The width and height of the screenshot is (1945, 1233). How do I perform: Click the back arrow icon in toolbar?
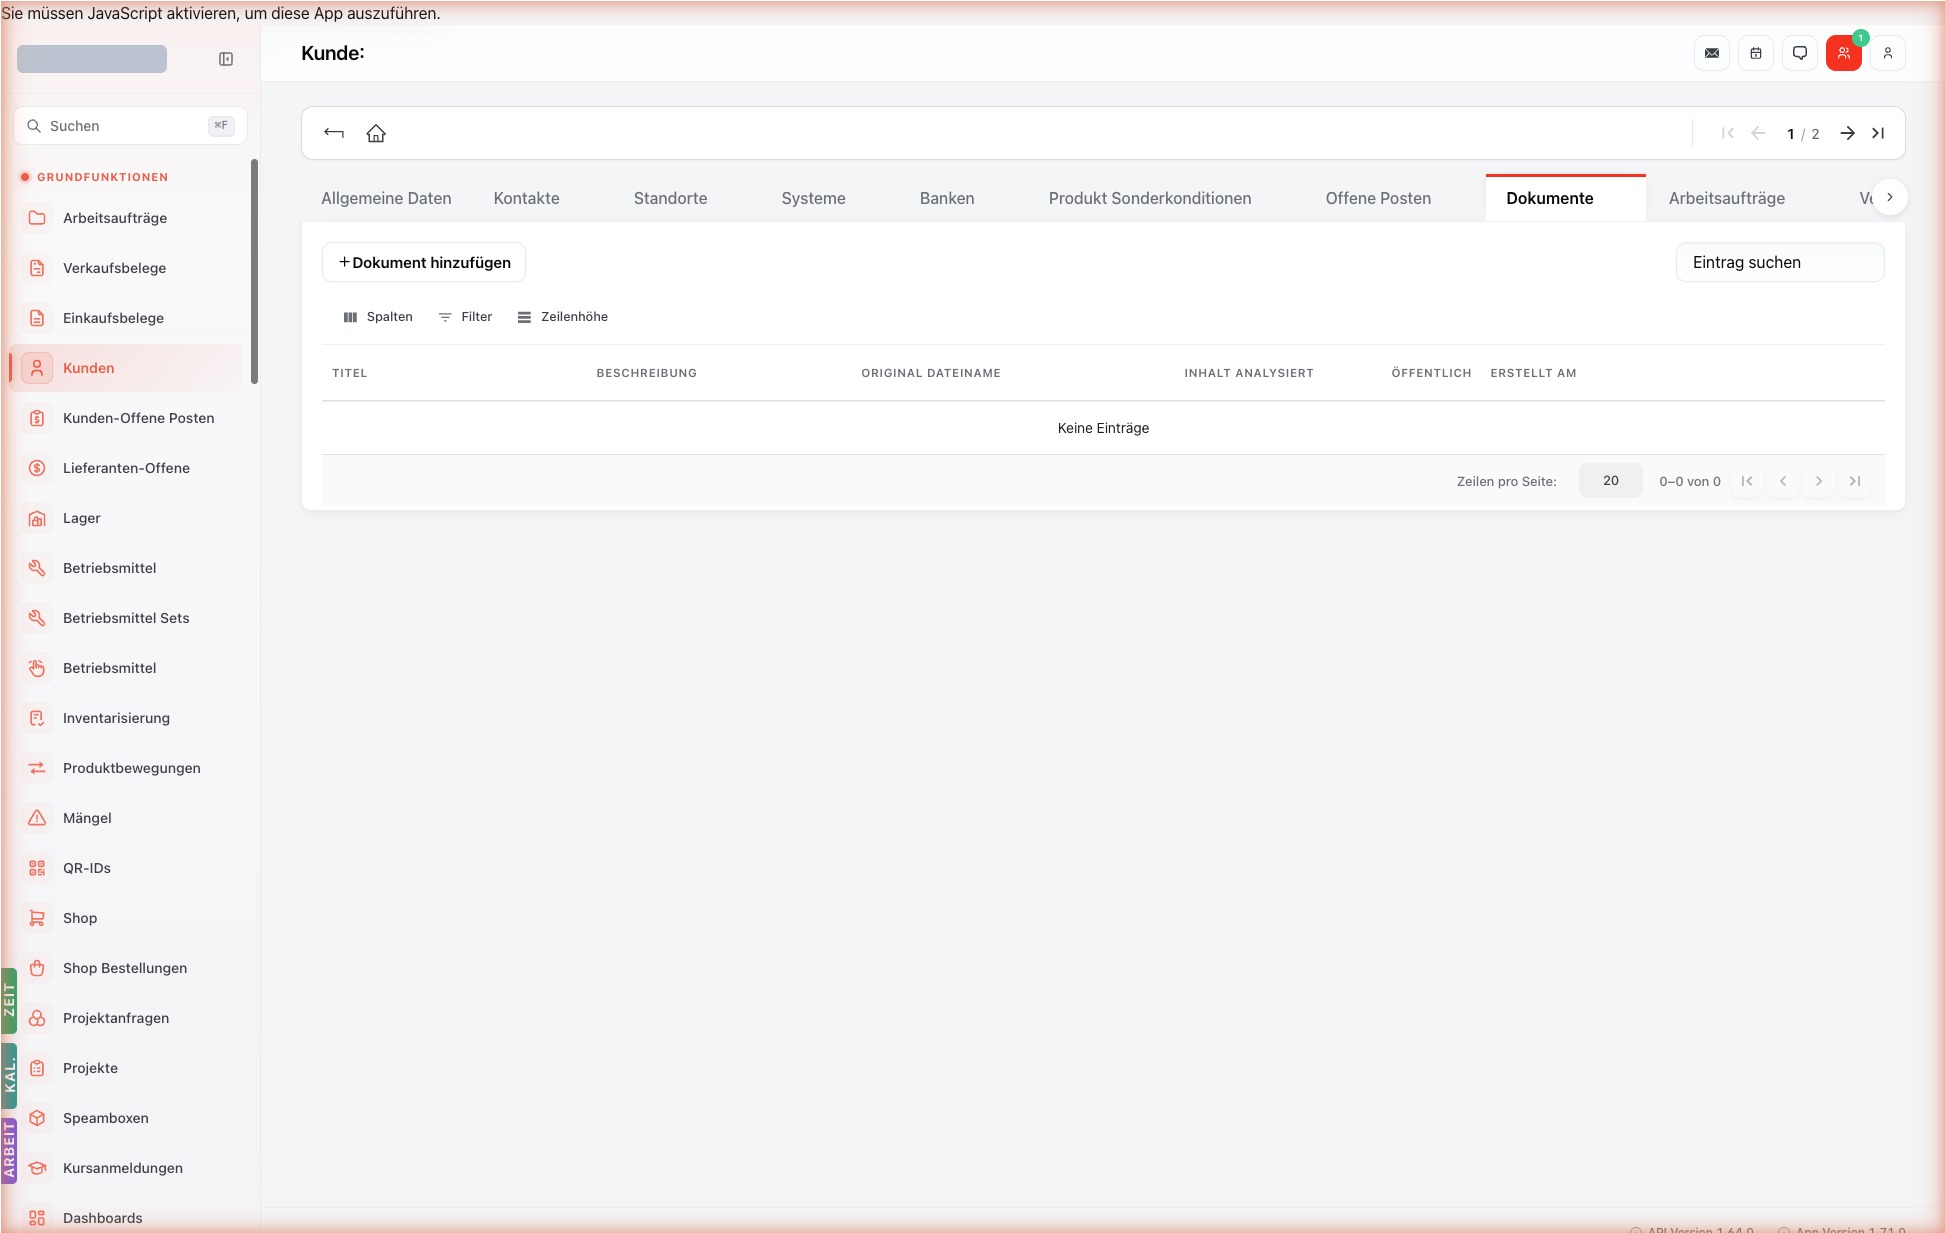tap(334, 133)
